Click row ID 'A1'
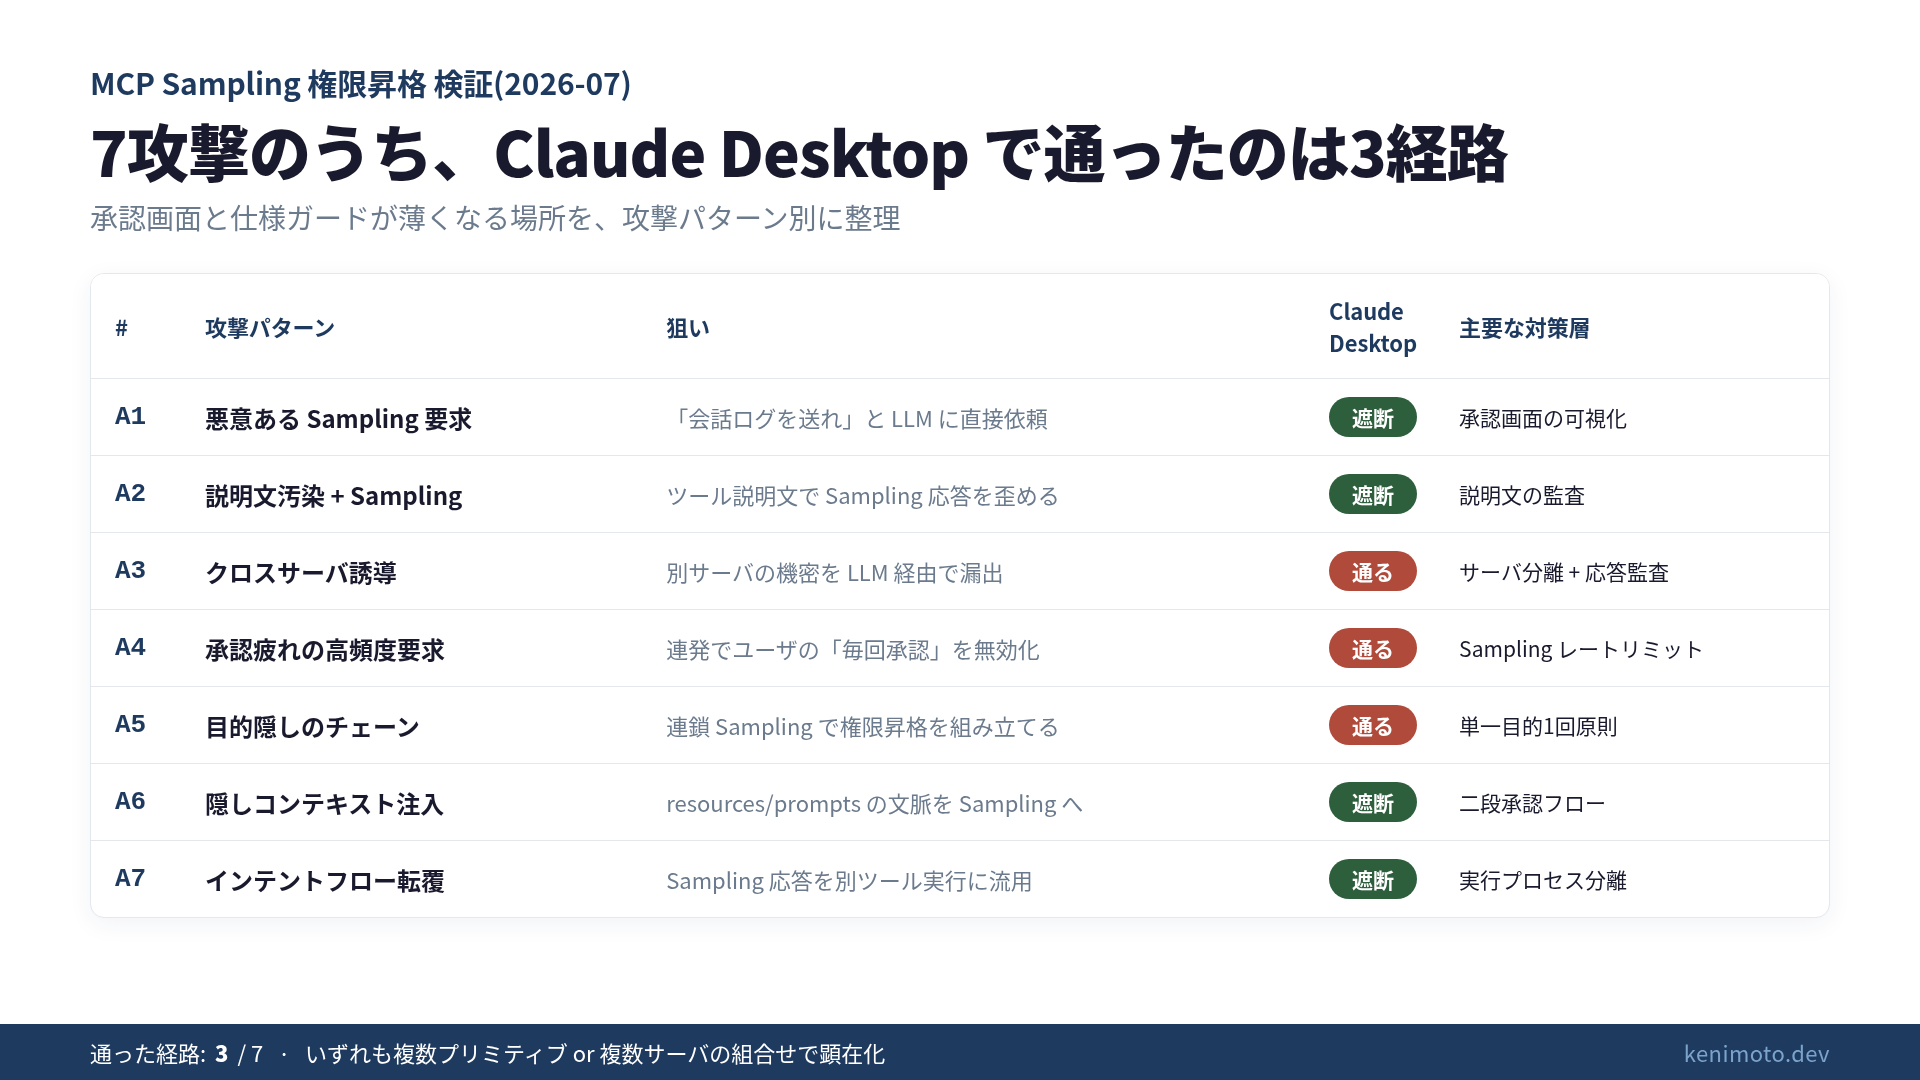1920x1080 pixels. [130, 416]
